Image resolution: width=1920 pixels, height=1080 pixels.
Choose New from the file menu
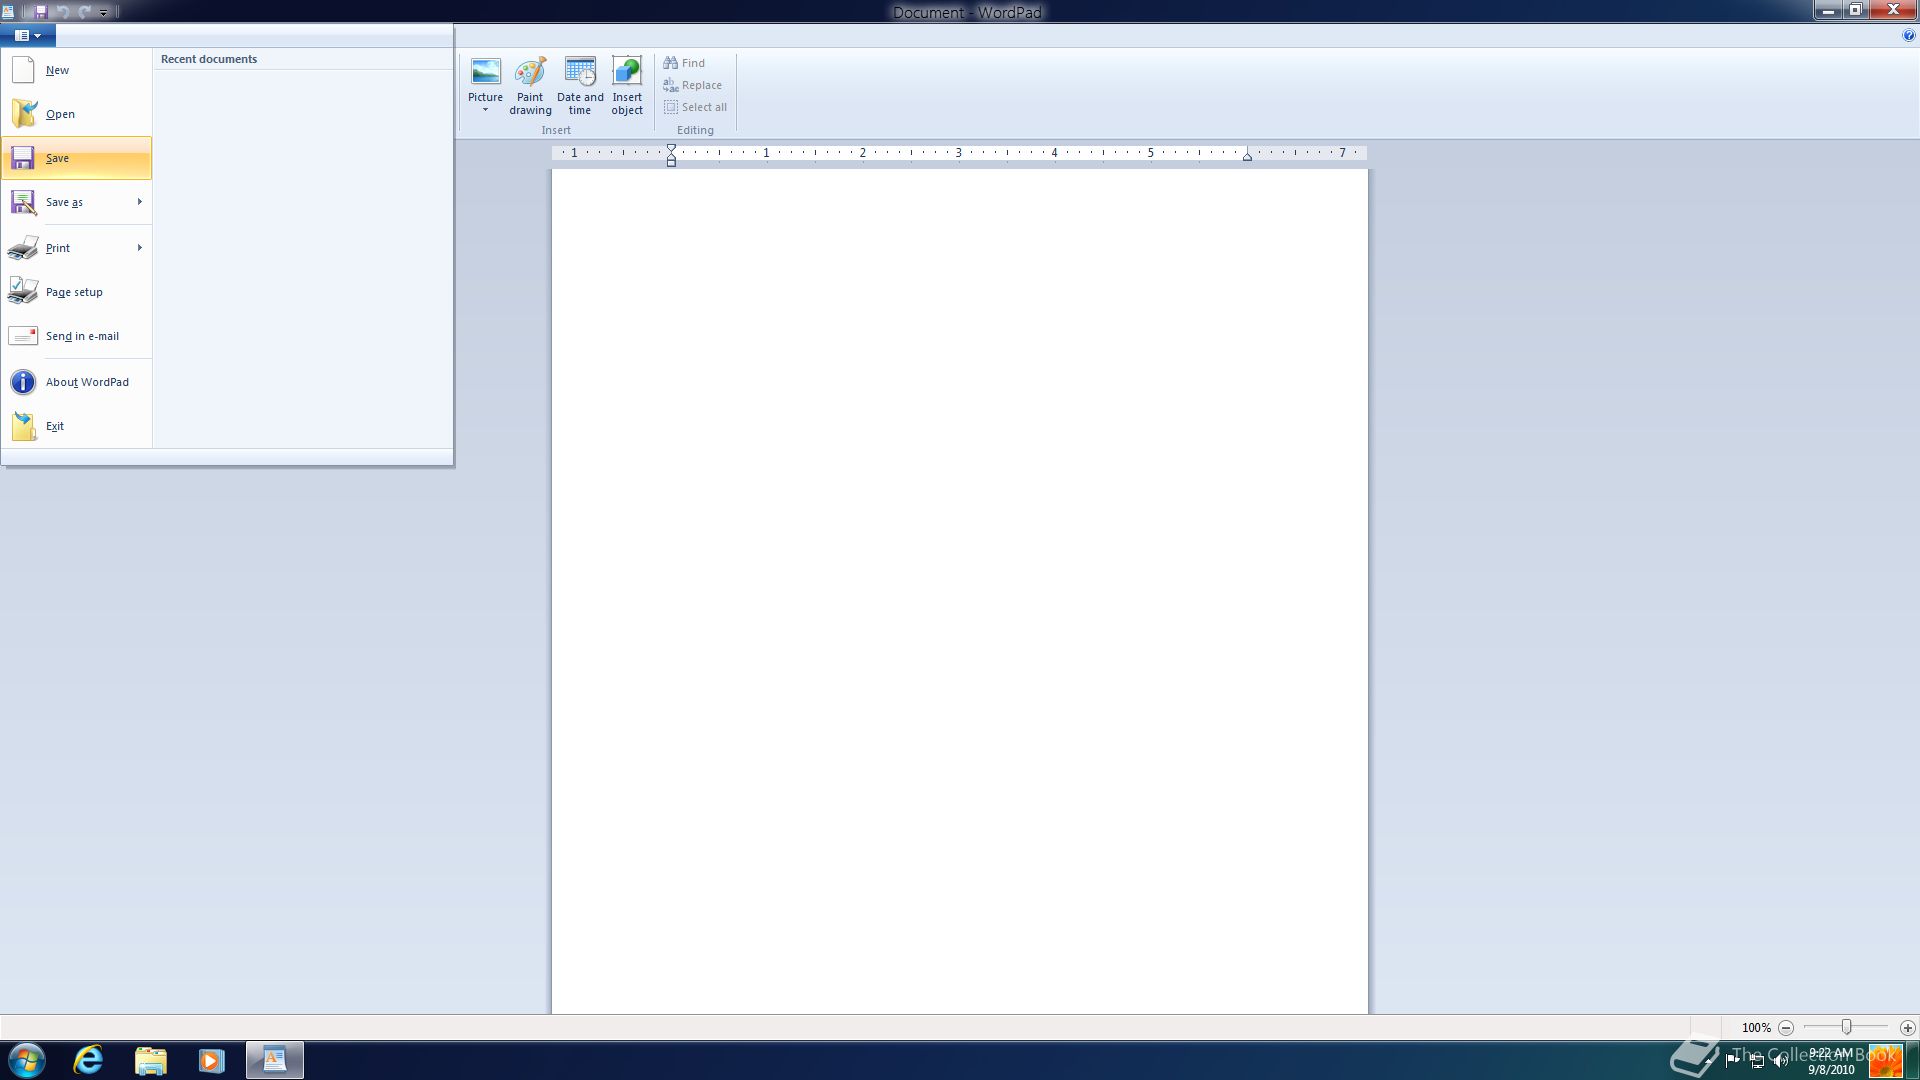click(x=57, y=70)
